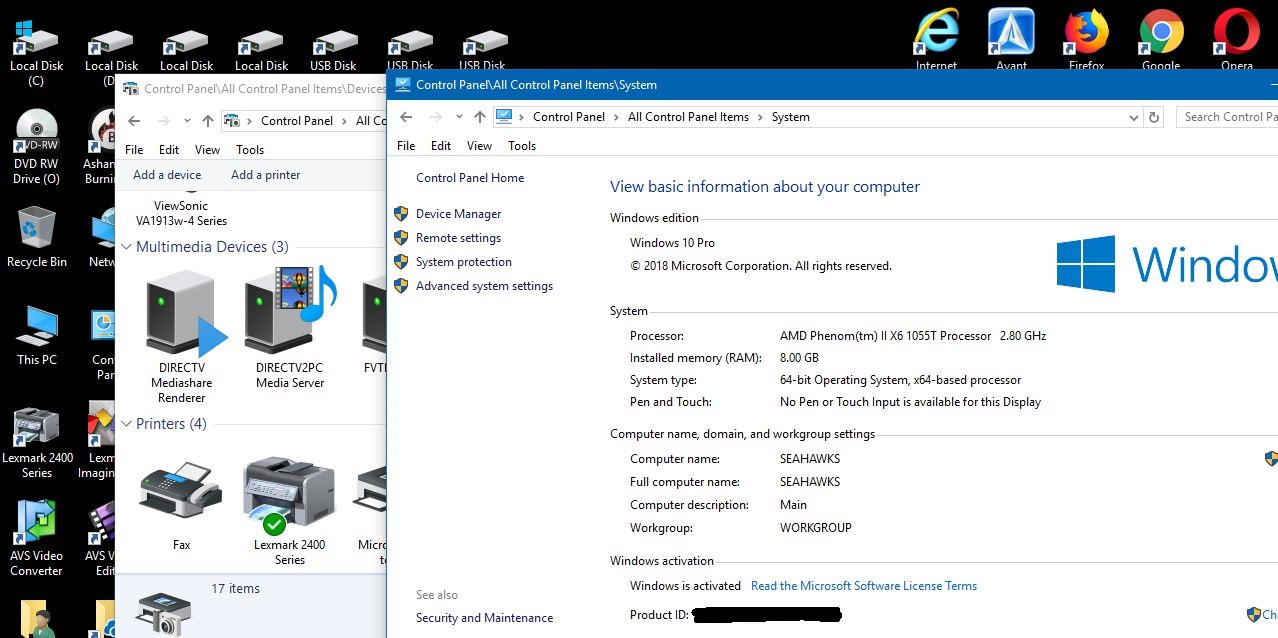Viewport: 1278px width, 638px height.
Task: Open recent locations dropdown in Devices window
Action: click(187, 121)
